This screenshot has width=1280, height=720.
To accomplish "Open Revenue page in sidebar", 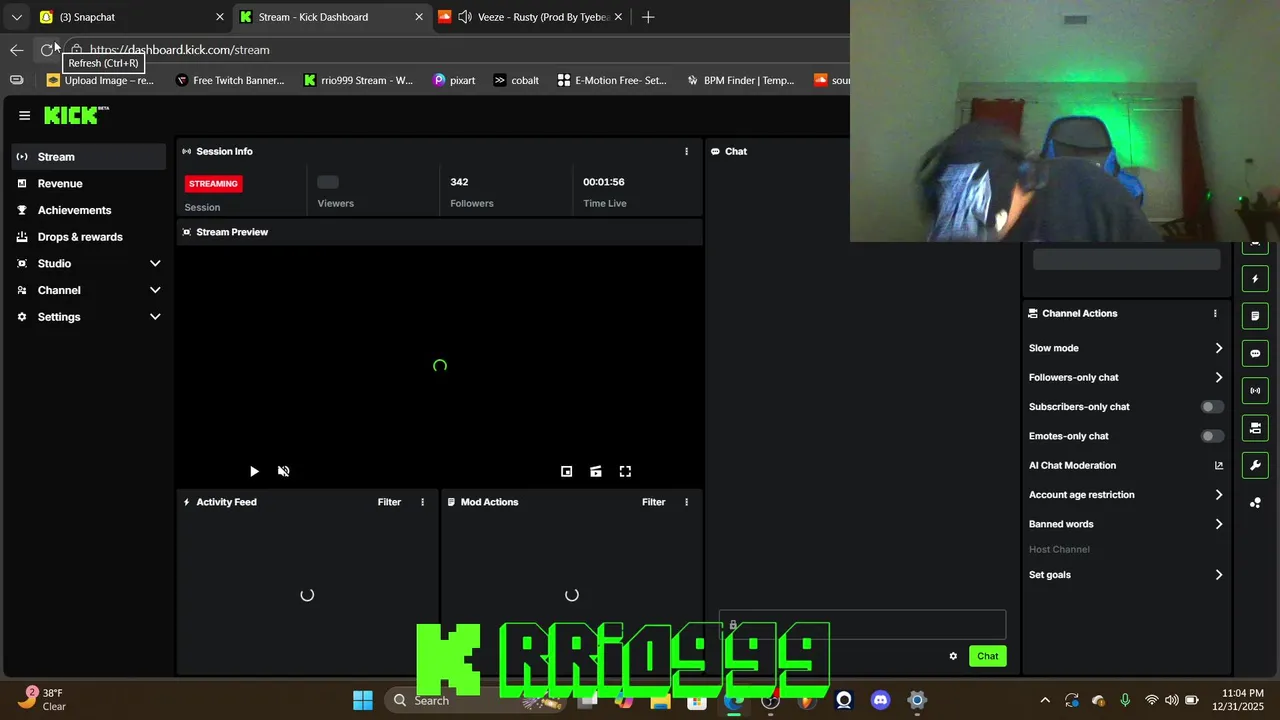I will click(x=89, y=184).
